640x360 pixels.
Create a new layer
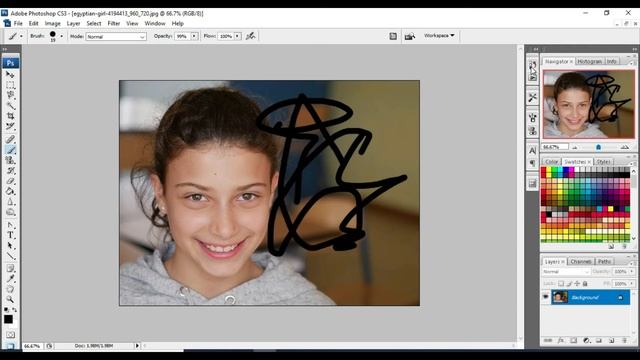tap(611, 340)
